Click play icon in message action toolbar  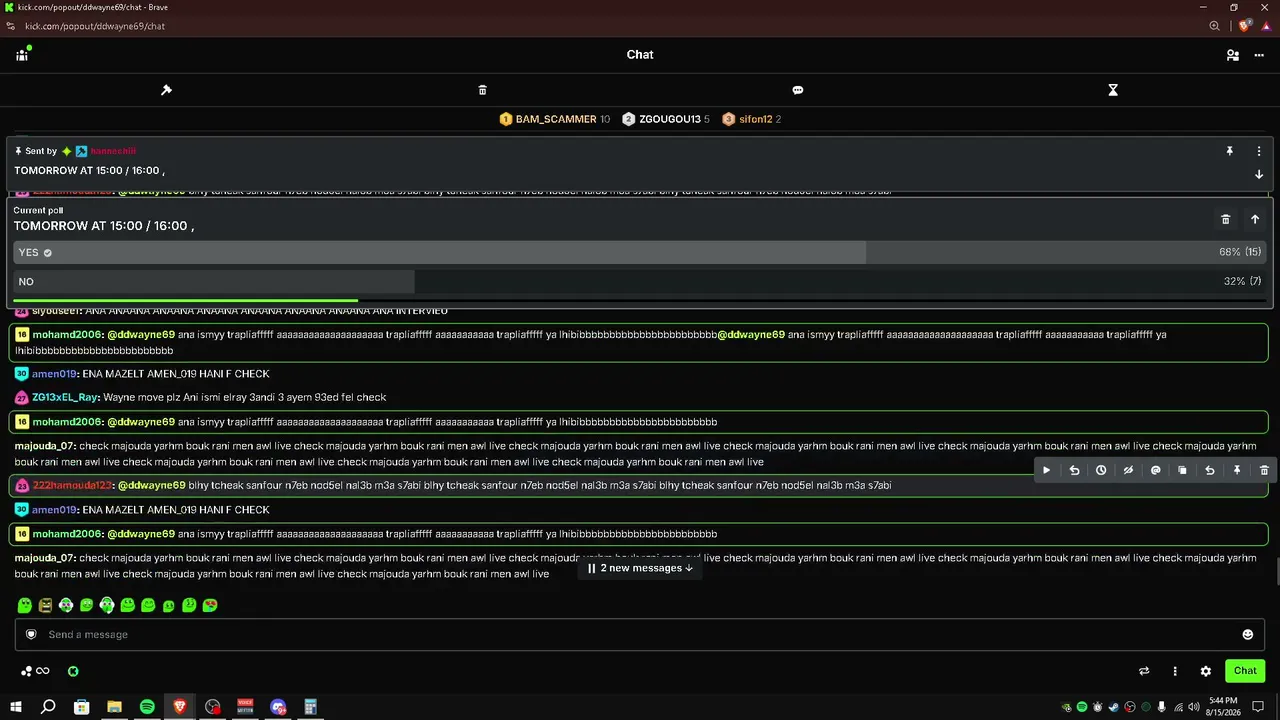(1047, 470)
